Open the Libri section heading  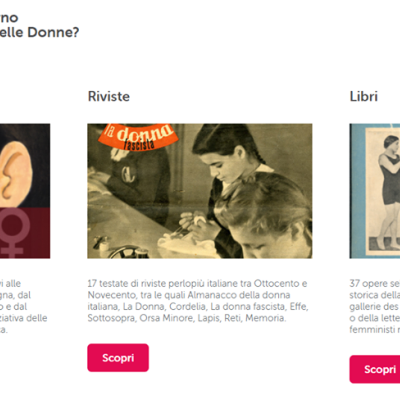[x=364, y=96]
